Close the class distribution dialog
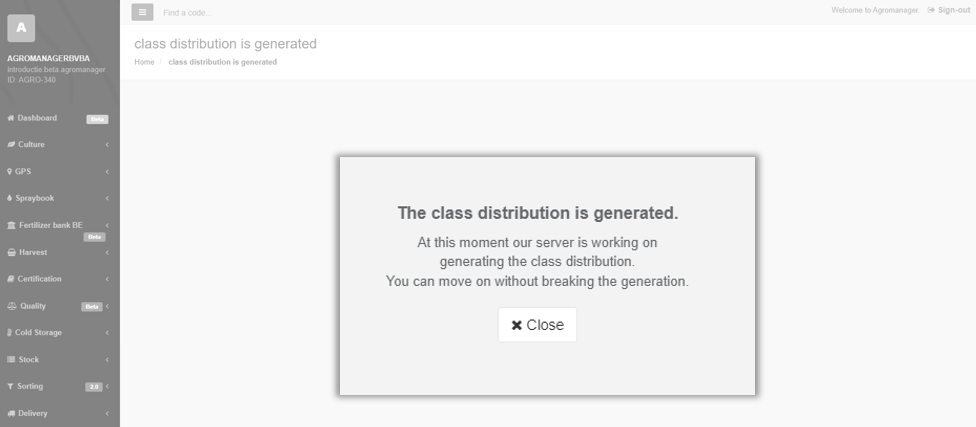Image resolution: width=976 pixels, height=427 pixels. click(537, 325)
